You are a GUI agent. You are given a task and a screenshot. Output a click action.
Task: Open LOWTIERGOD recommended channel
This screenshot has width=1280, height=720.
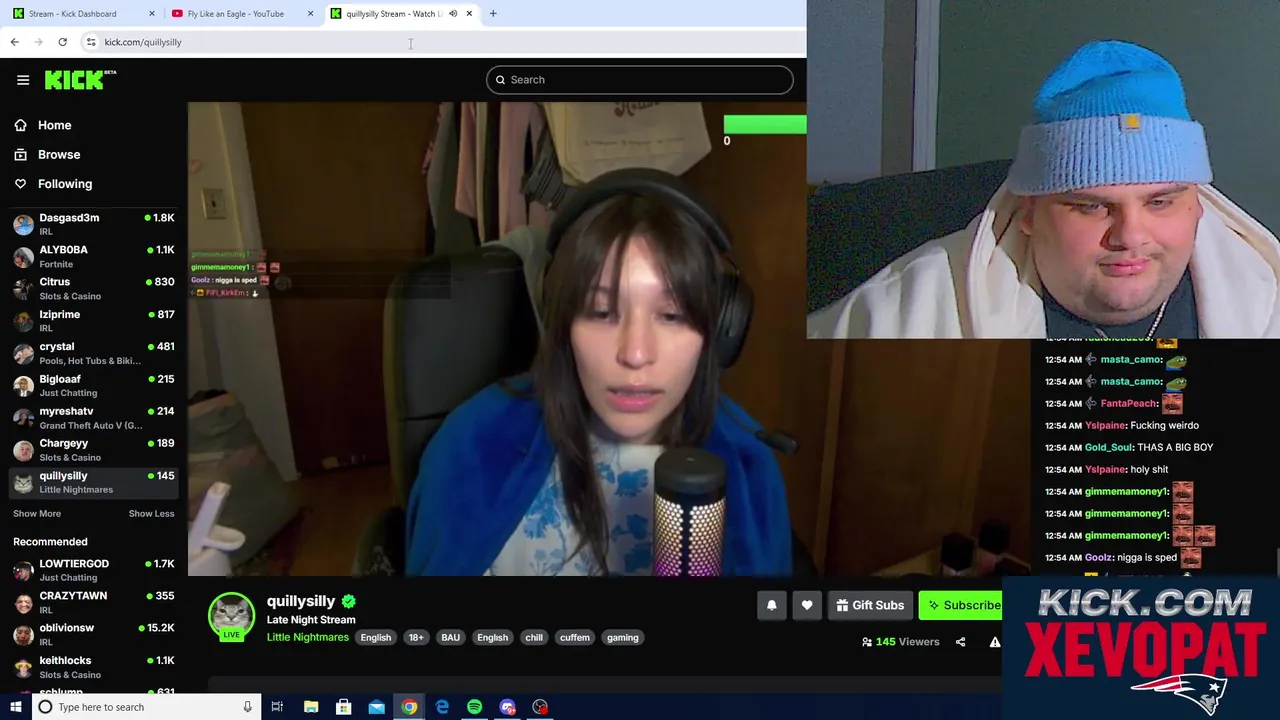(x=93, y=570)
